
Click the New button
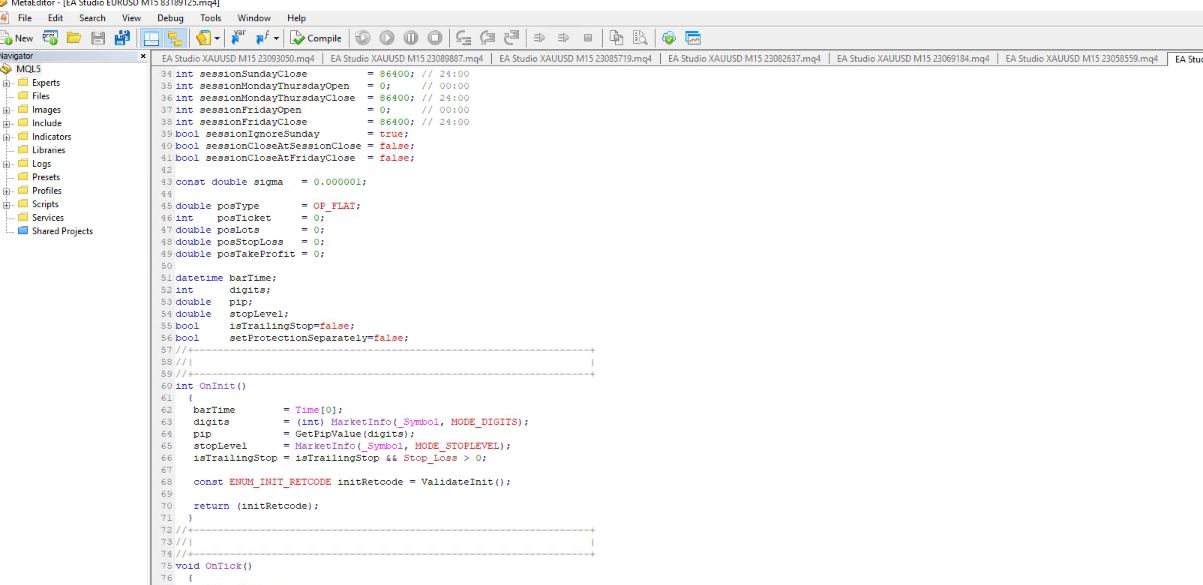tap(20, 37)
